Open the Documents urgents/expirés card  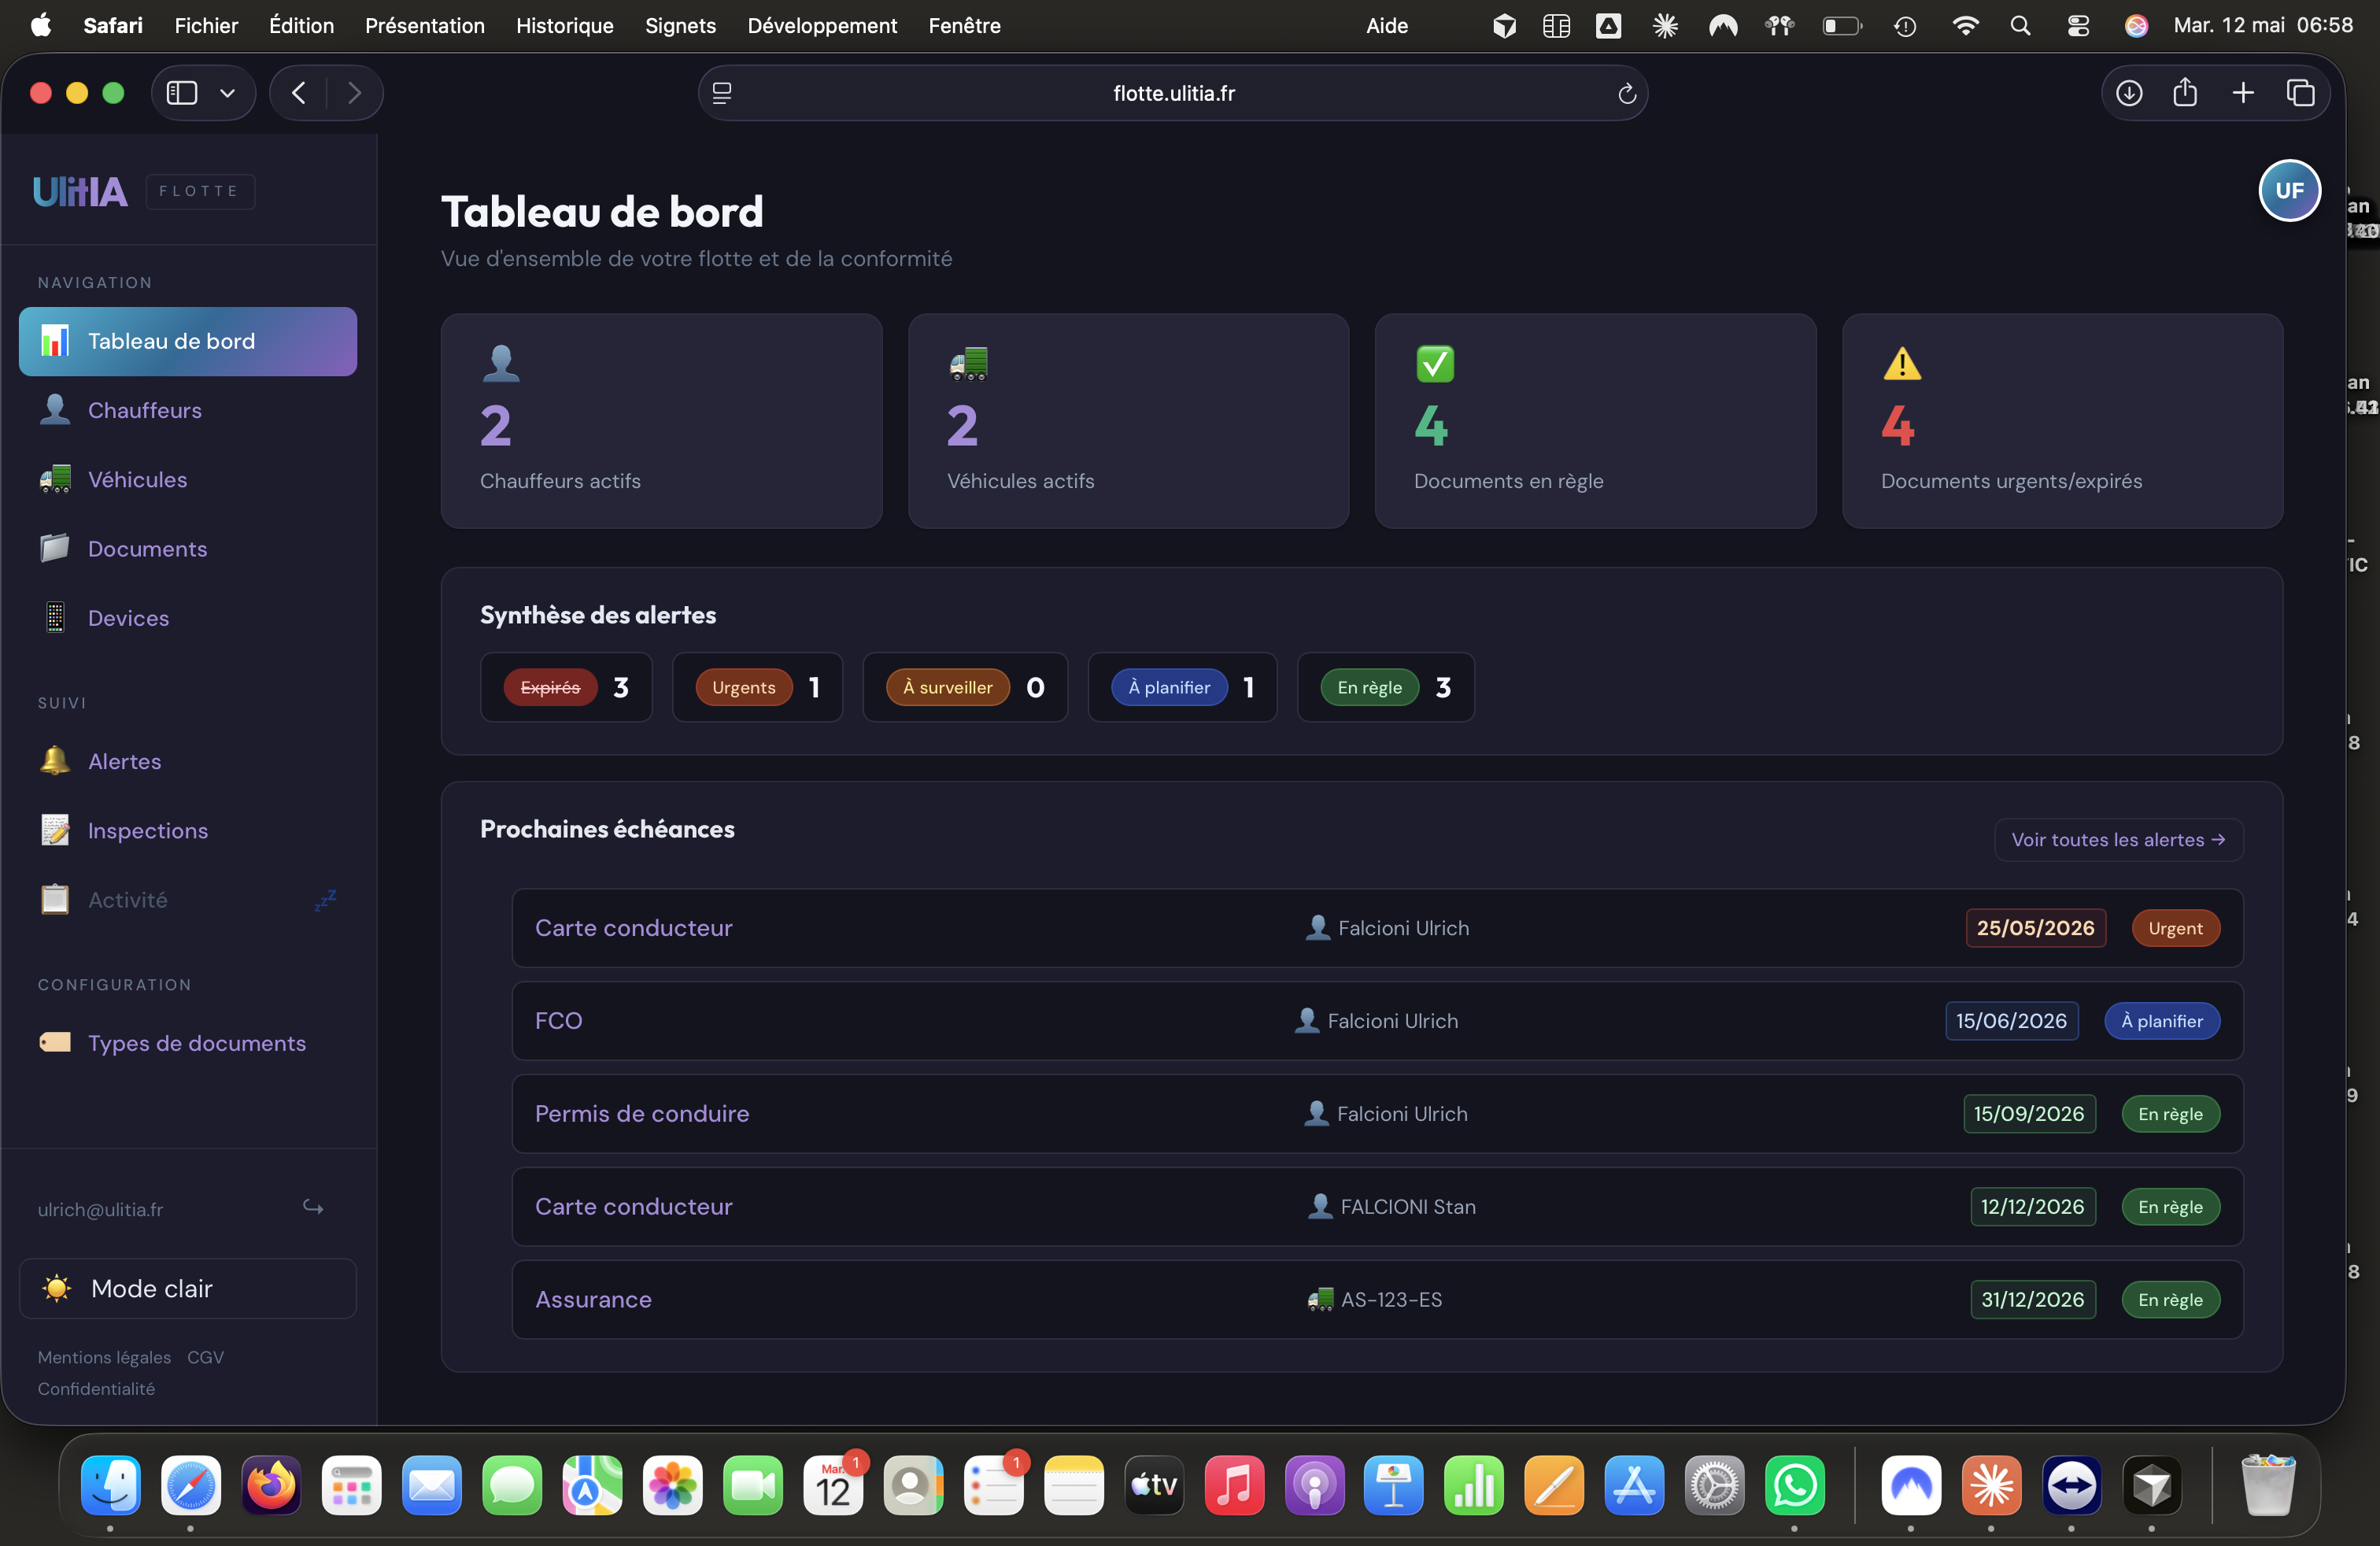2062,421
